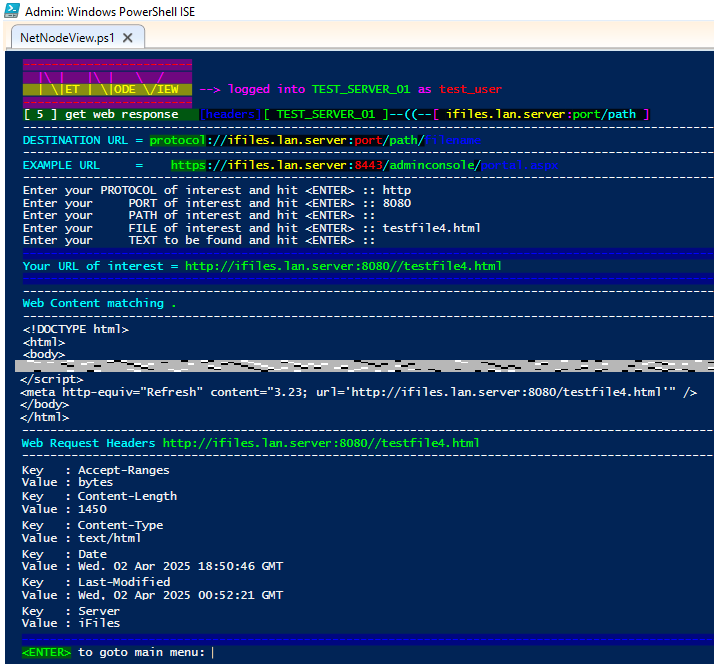Click the 'test_user' text in red
Image resolution: width=714 pixels, height=664 pixels.
click(470, 89)
